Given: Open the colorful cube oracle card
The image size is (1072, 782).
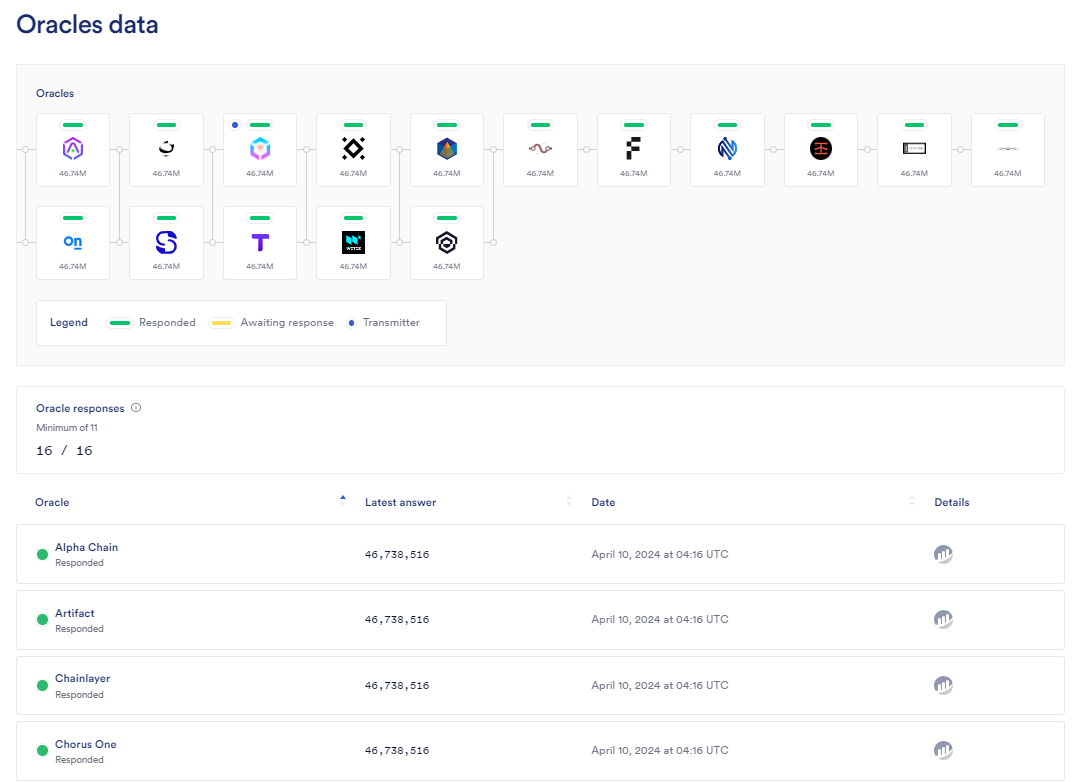Looking at the screenshot, I should pyautogui.click(x=260, y=150).
